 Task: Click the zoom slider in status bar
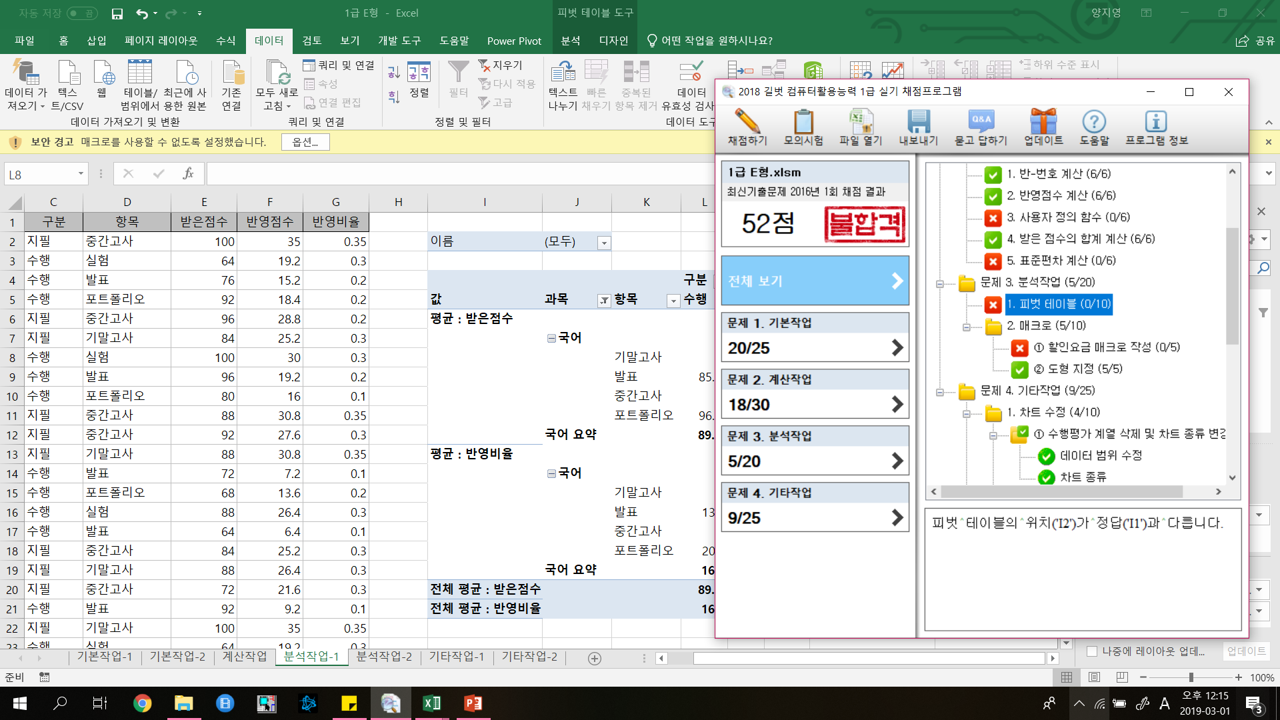click(x=1190, y=678)
